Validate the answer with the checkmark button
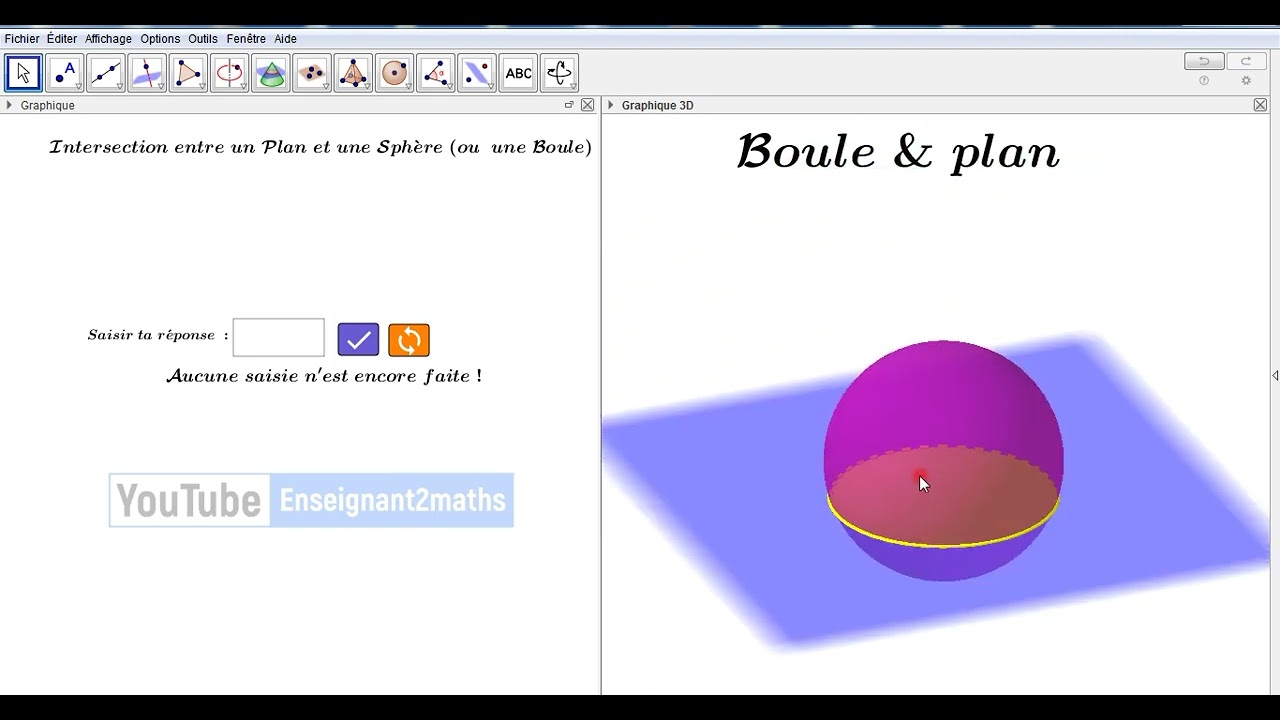The height and width of the screenshot is (720, 1280). tap(358, 340)
